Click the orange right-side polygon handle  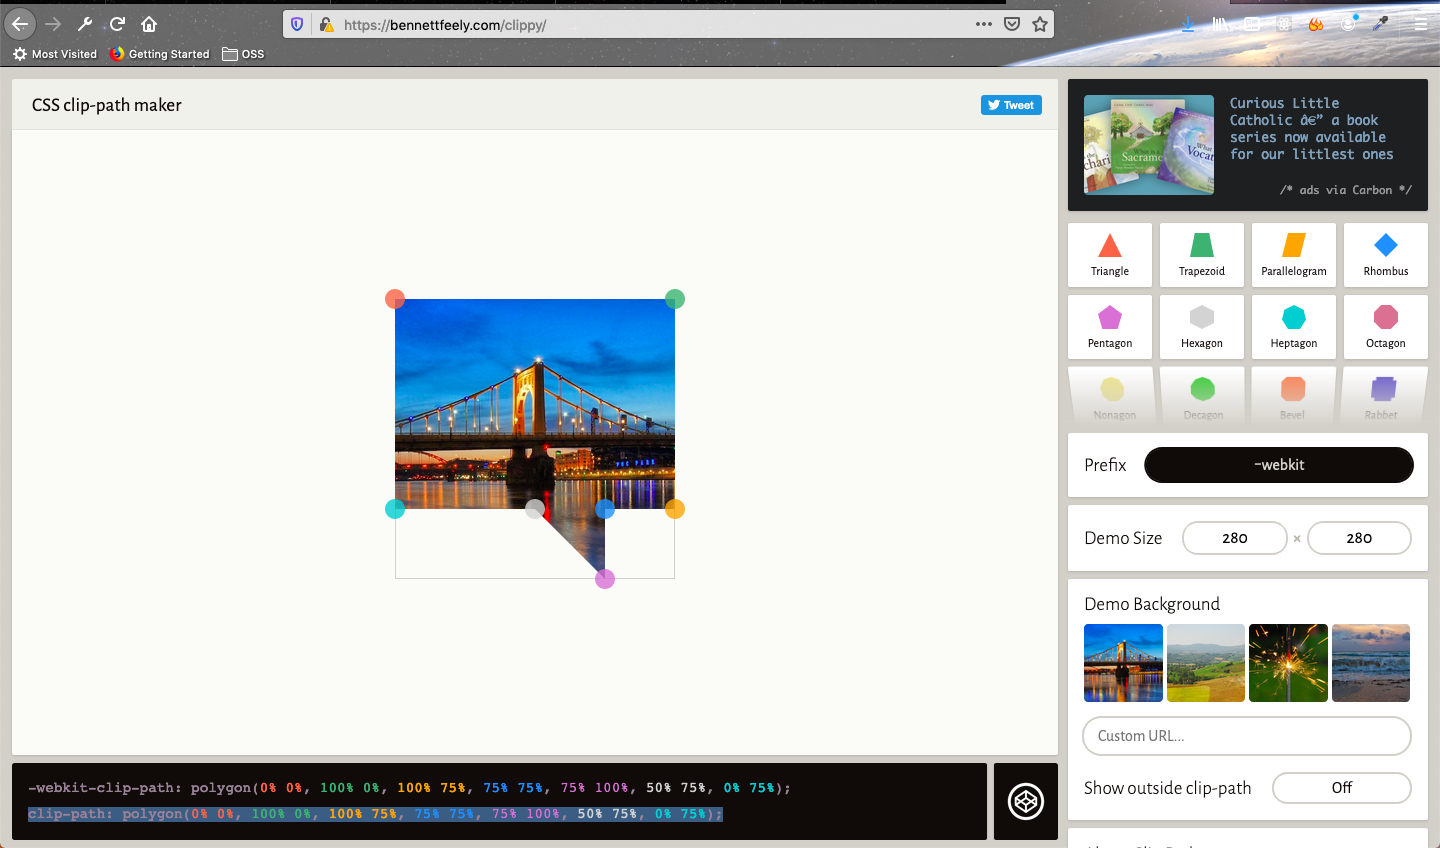click(675, 509)
